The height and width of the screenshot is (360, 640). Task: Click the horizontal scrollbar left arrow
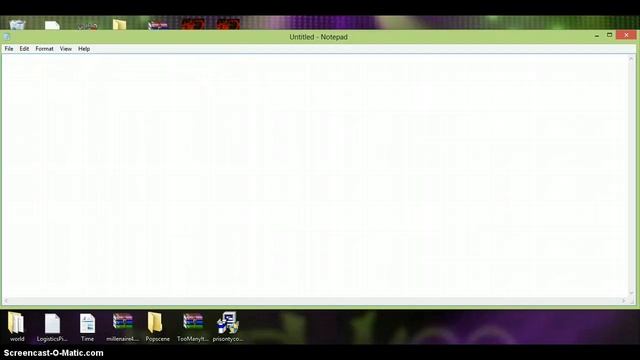click(6, 300)
